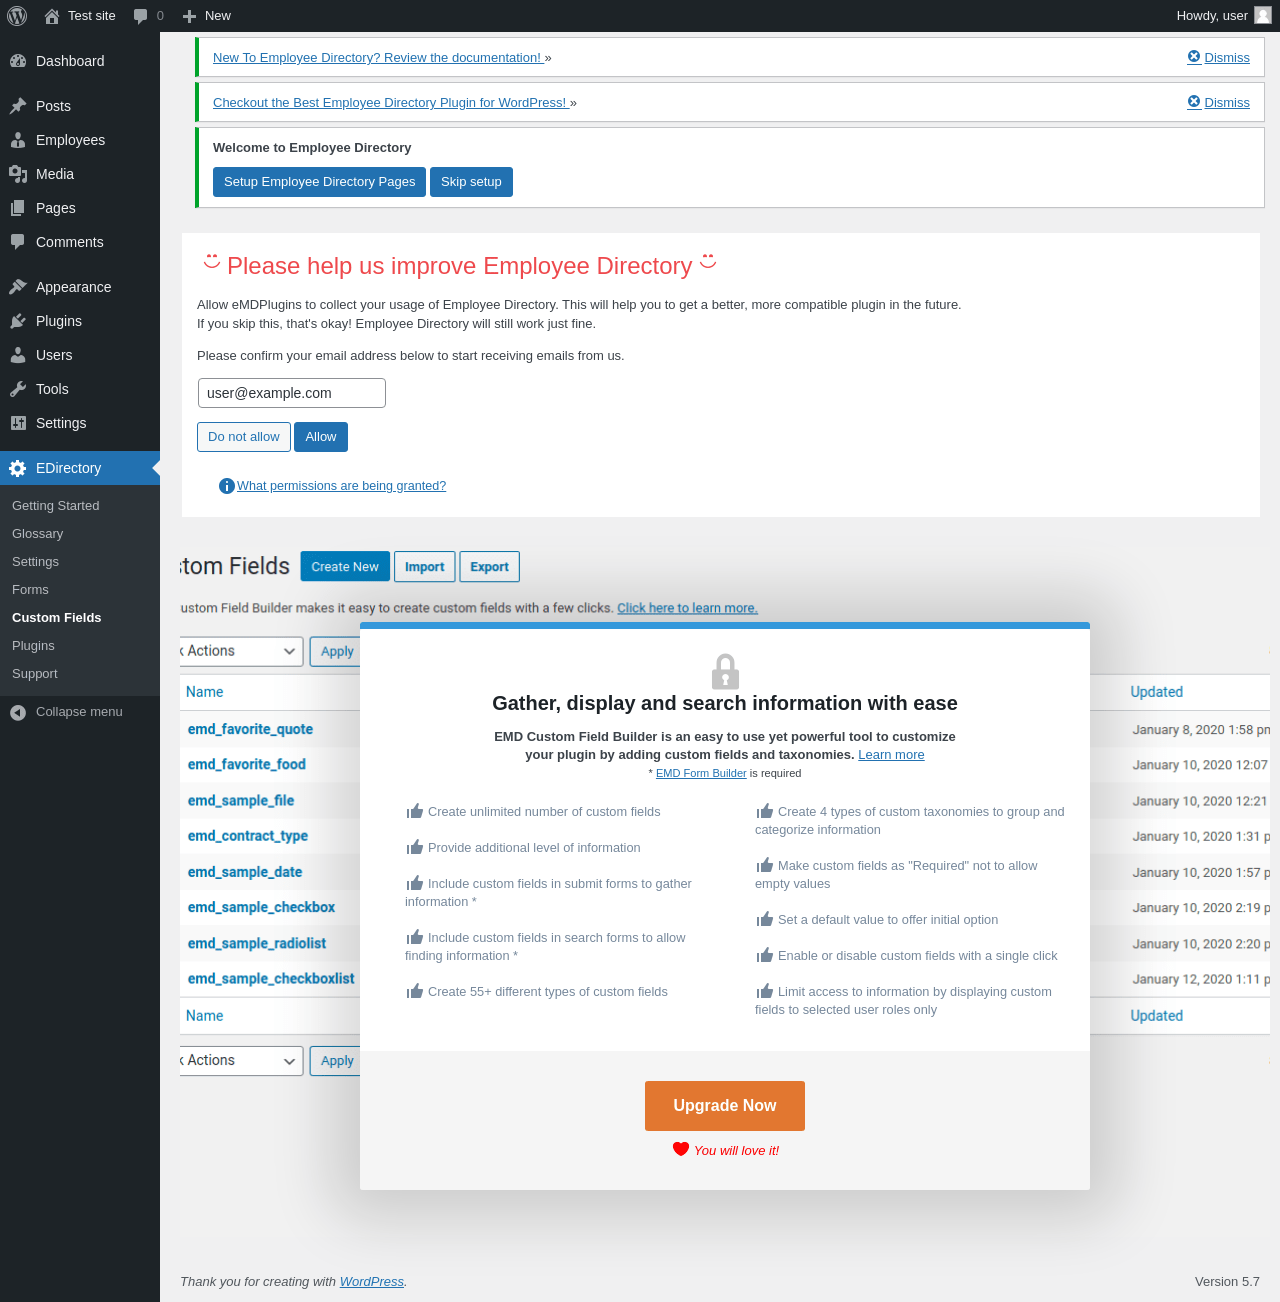
Task: Click the Posts pushpin icon
Action: point(18,106)
